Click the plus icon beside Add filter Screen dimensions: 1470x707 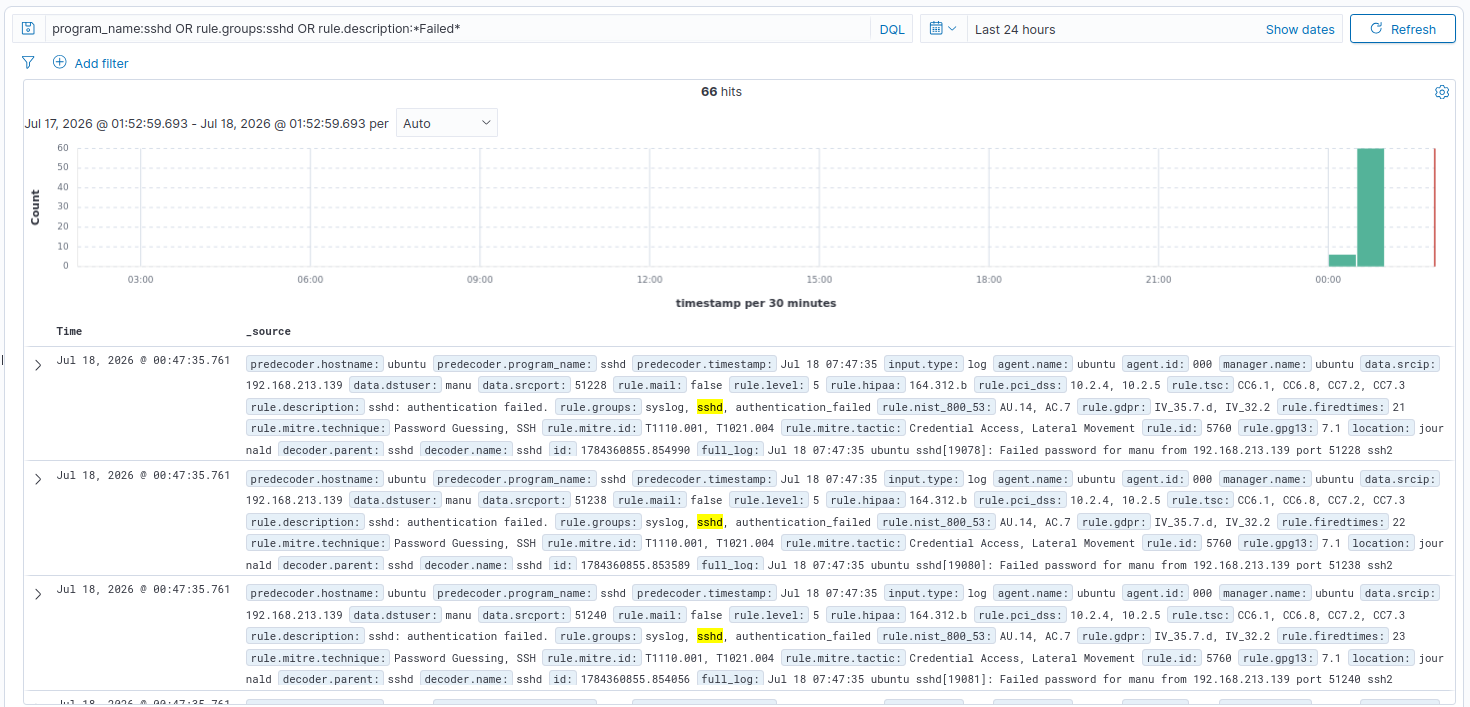(60, 62)
